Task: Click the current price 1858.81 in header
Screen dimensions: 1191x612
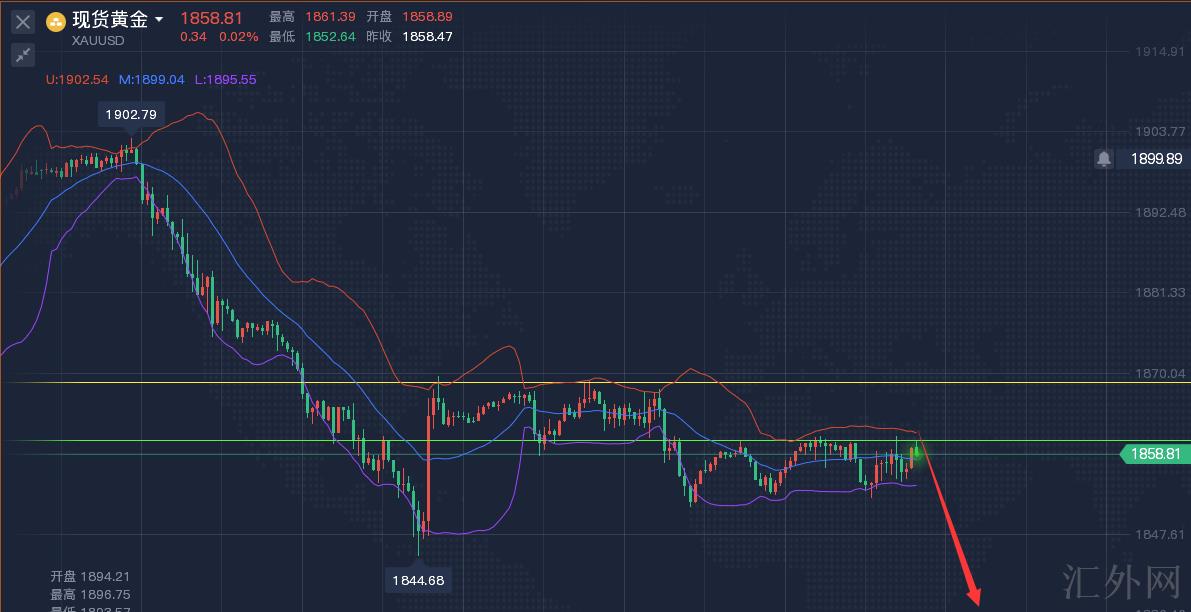Action: point(211,18)
